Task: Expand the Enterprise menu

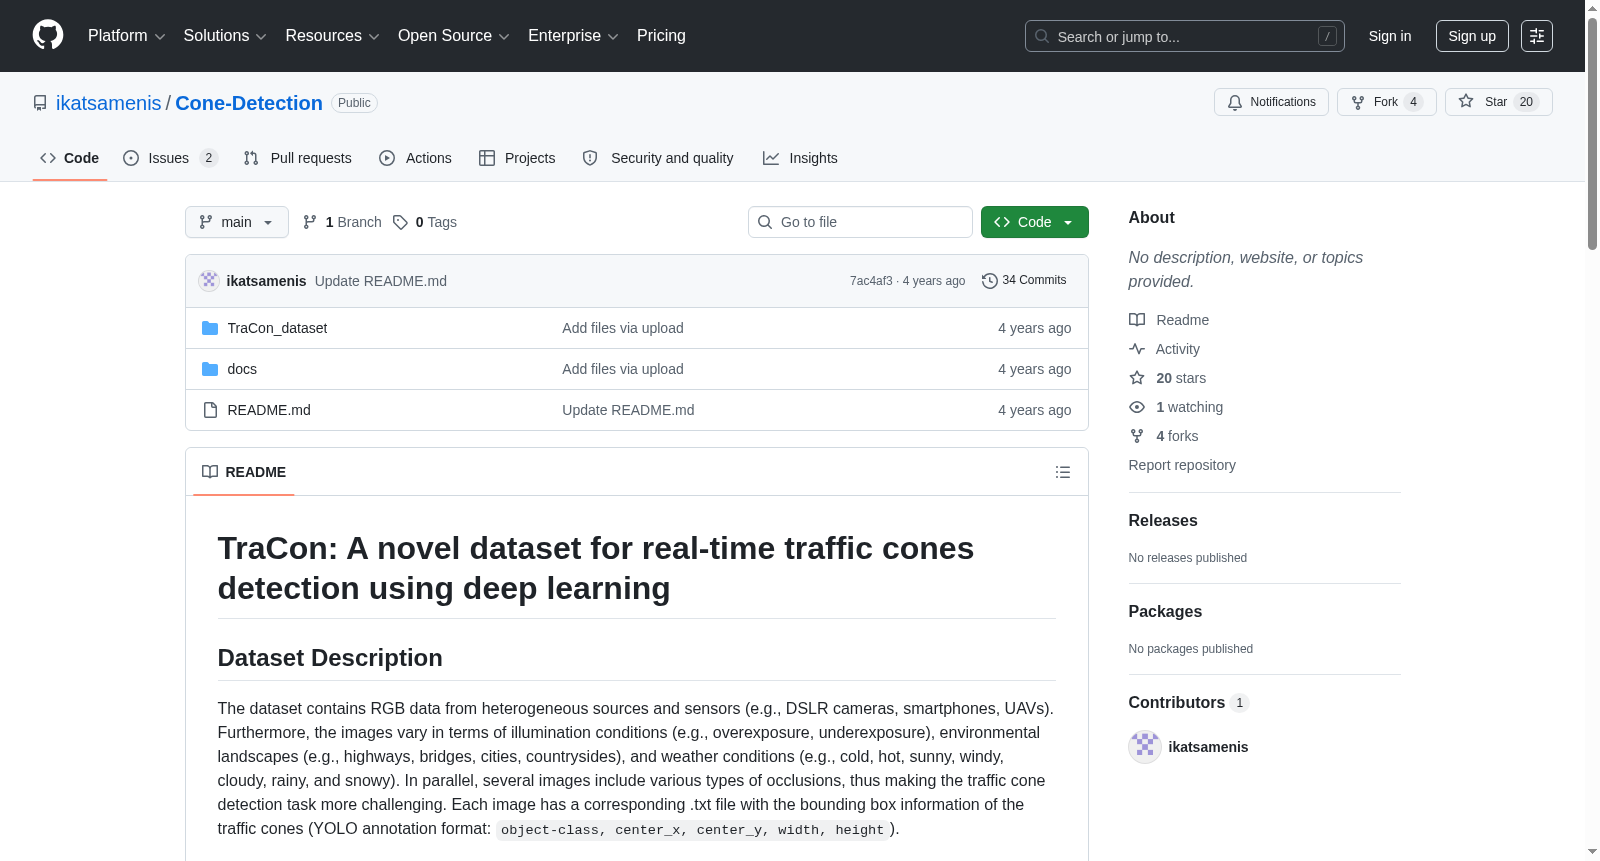Action: point(573,36)
